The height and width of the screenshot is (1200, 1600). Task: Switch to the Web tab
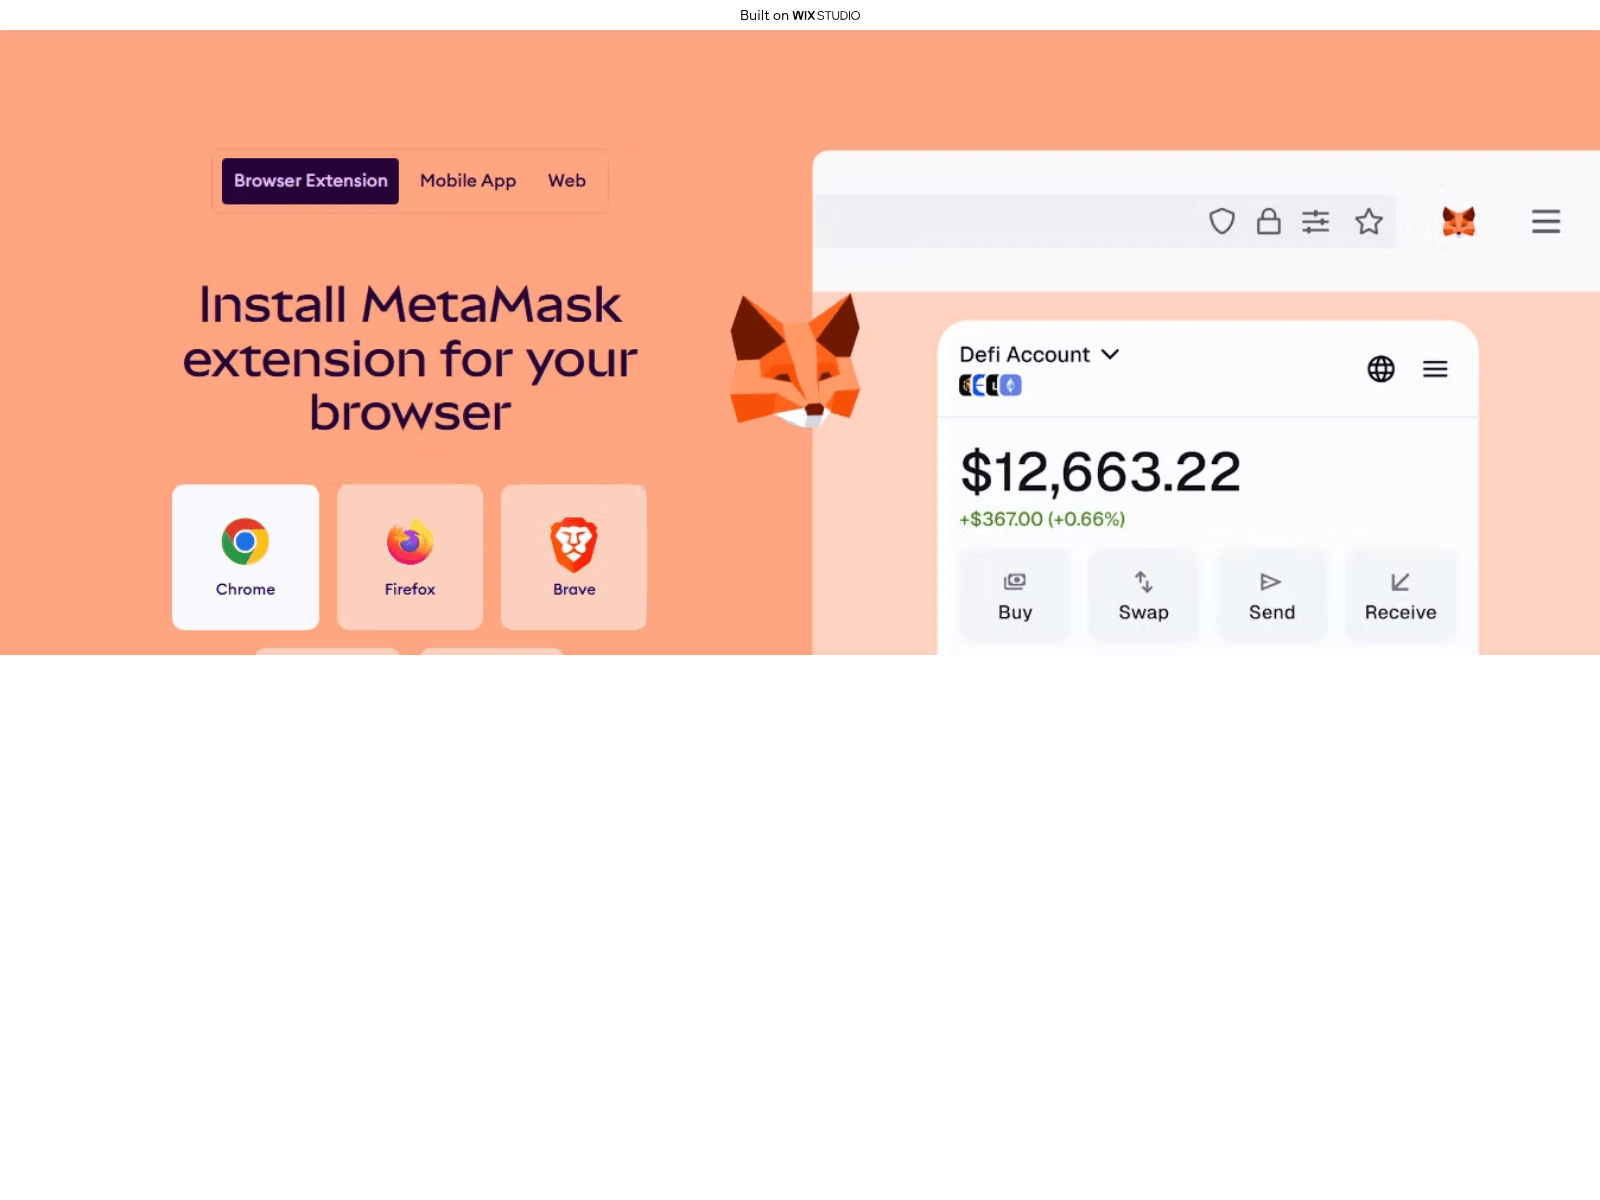[567, 181]
